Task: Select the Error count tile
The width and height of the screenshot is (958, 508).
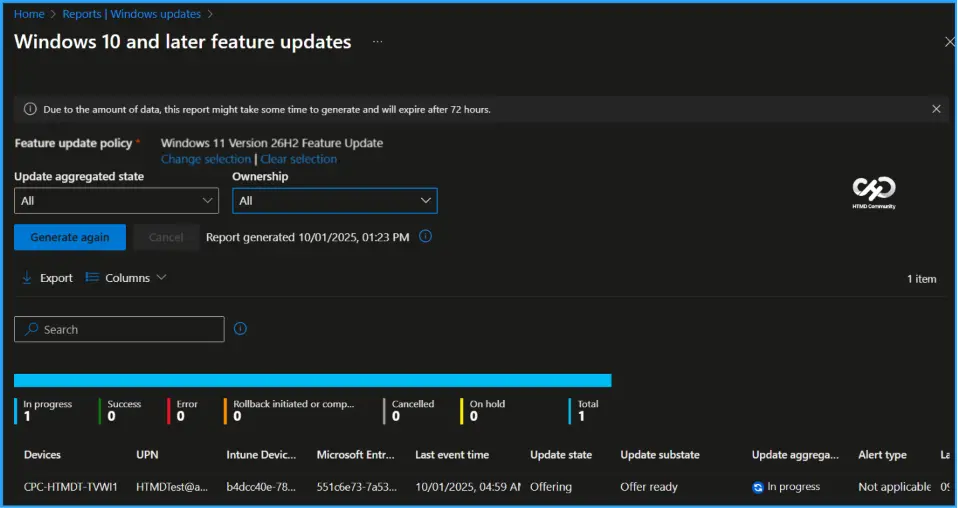Action: tap(183, 410)
